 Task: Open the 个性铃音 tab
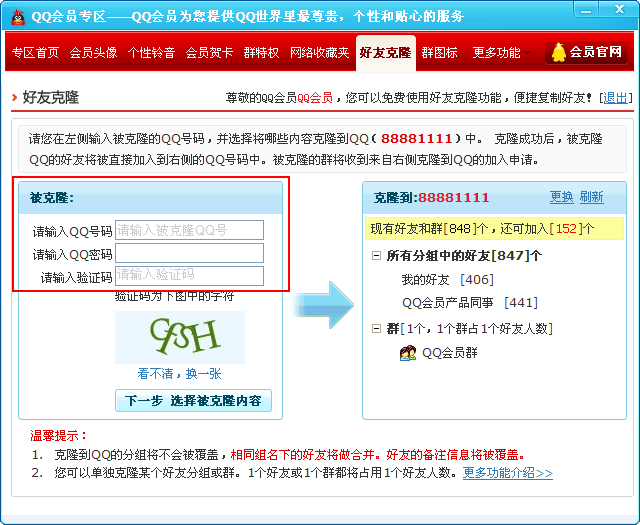[x=151, y=52]
